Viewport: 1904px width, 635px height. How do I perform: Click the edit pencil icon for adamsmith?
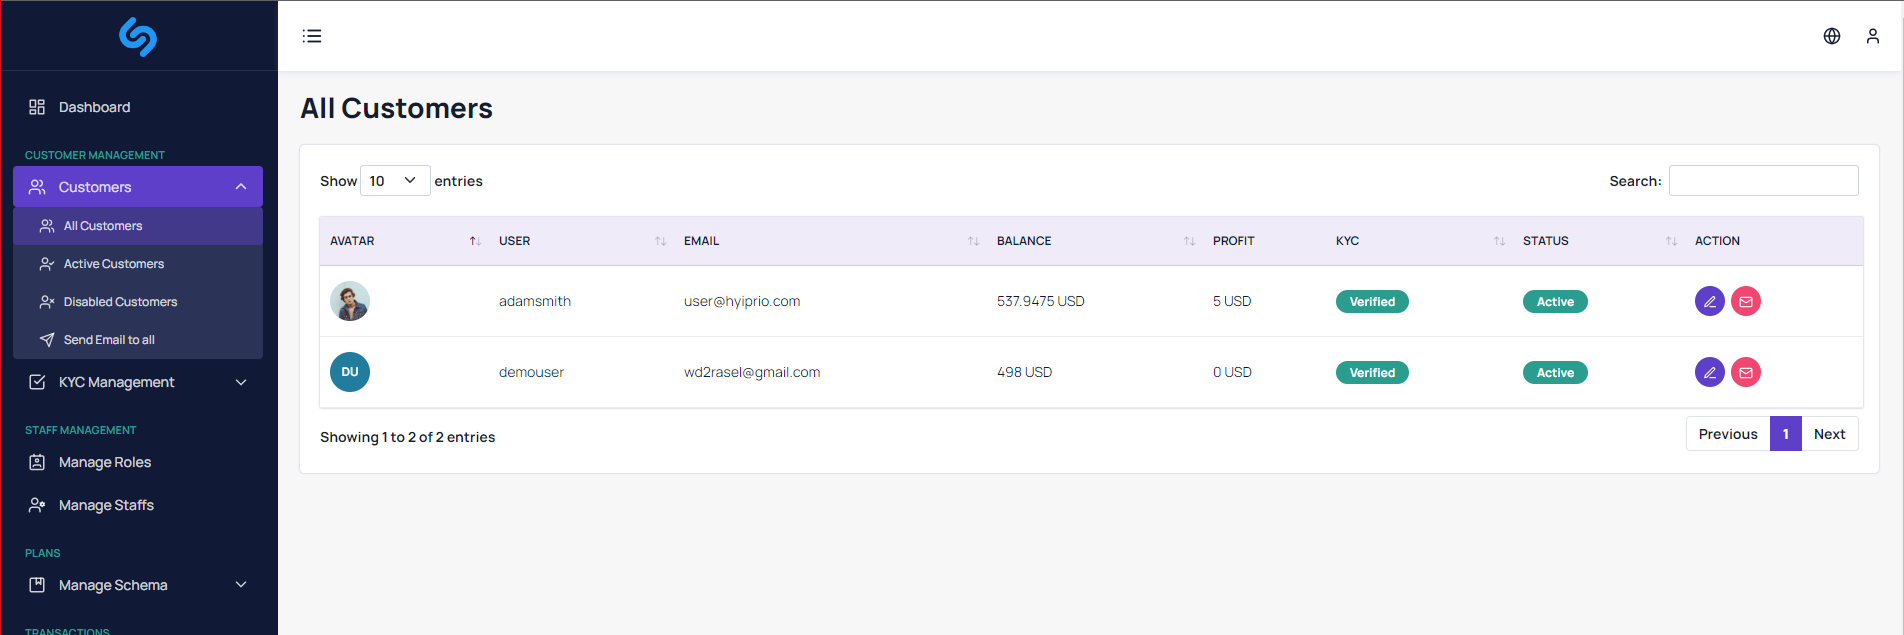(x=1709, y=301)
